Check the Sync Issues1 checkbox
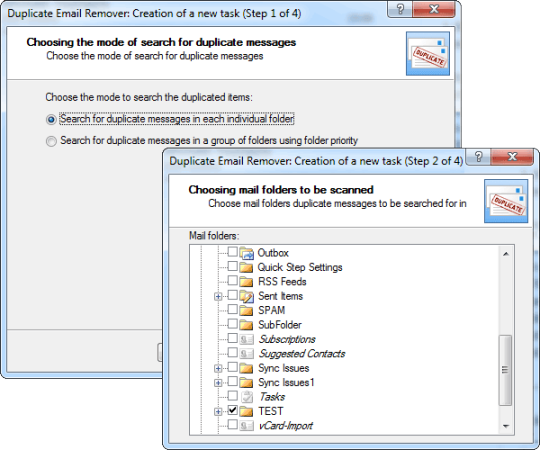The width and height of the screenshot is (540, 450). [x=232, y=381]
